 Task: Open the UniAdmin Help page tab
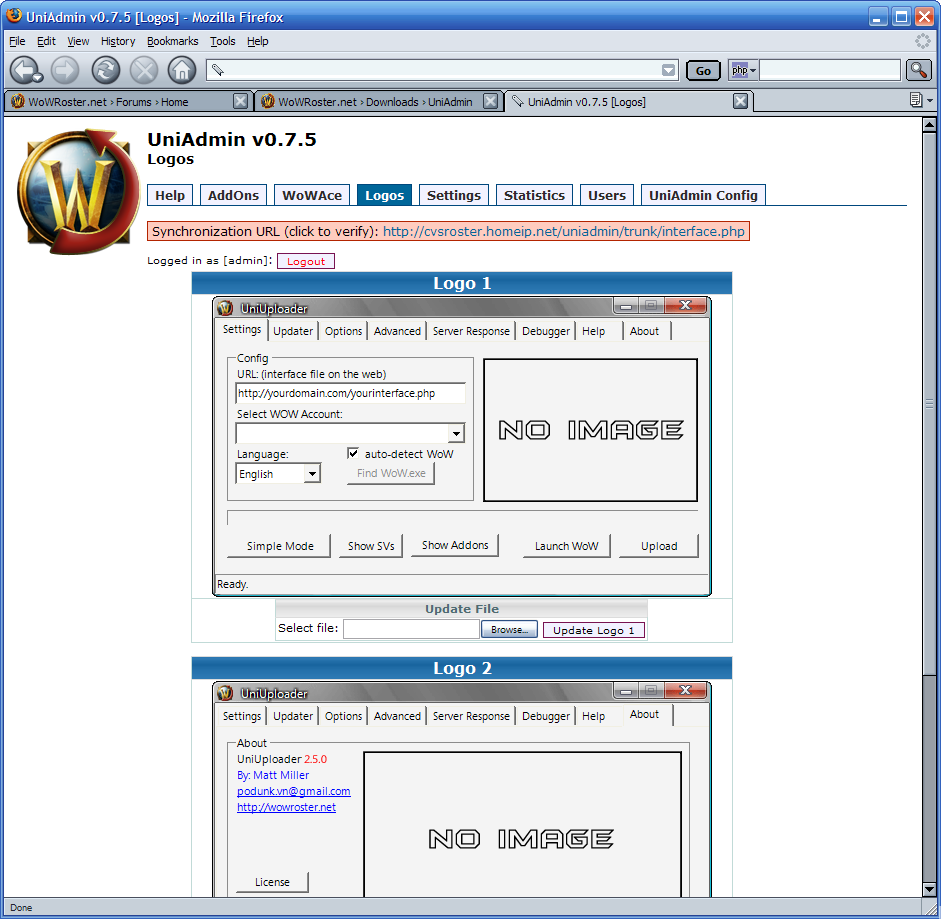click(x=170, y=195)
